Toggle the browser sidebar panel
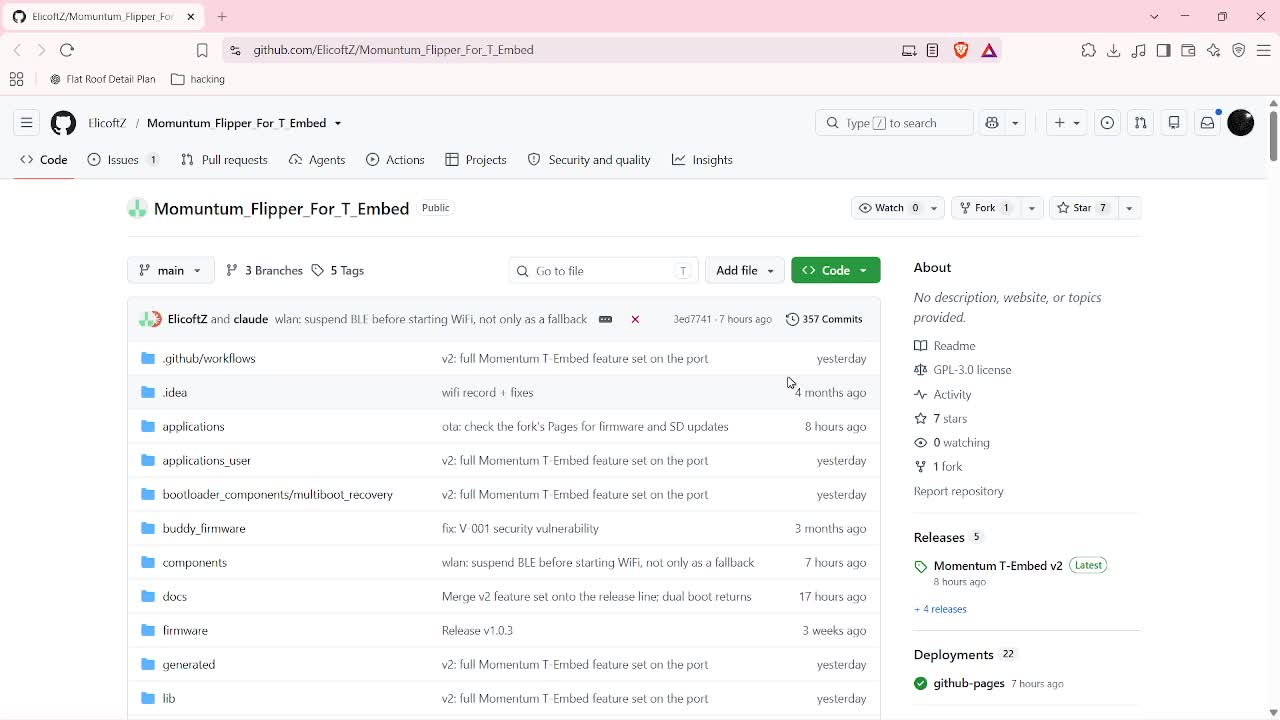1280x720 pixels. 1163,50
